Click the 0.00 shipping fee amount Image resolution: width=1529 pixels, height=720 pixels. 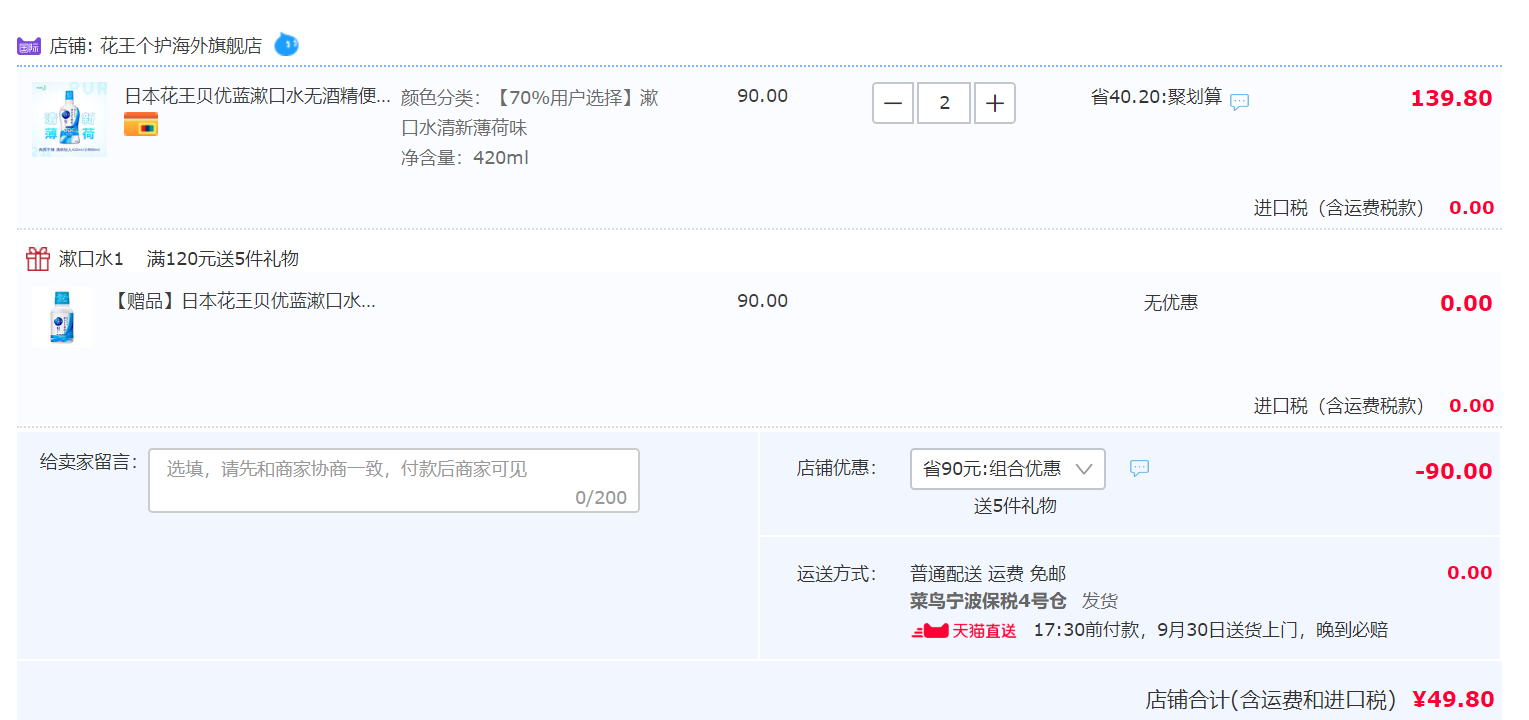click(x=1470, y=573)
